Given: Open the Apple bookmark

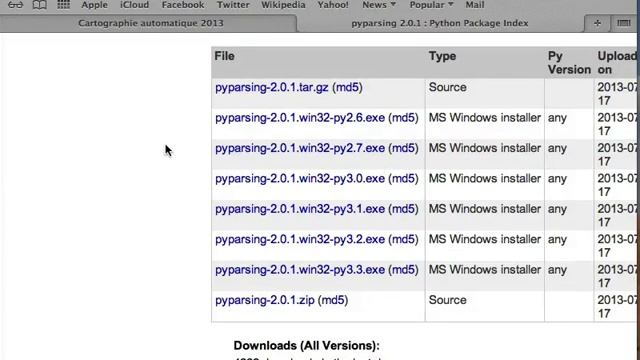Looking at the screenshot, I should click(x=94, y=5).
